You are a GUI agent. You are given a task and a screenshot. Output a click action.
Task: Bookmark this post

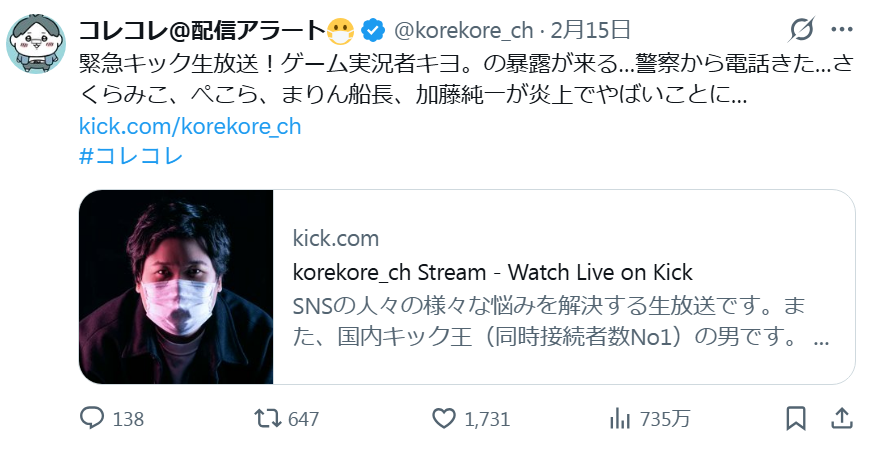coord(796,418)
